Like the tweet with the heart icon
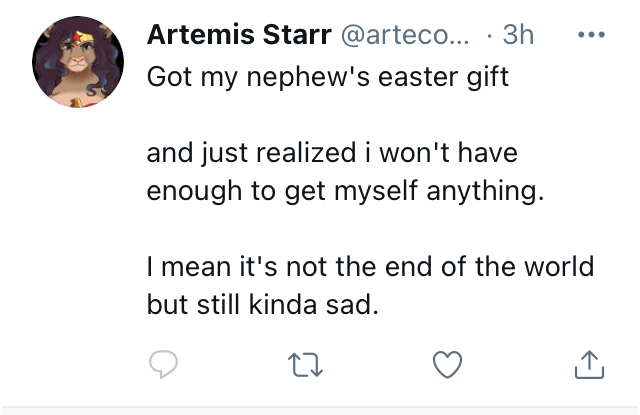The height and width of the screenshot is (415, 640). [447, 364]
